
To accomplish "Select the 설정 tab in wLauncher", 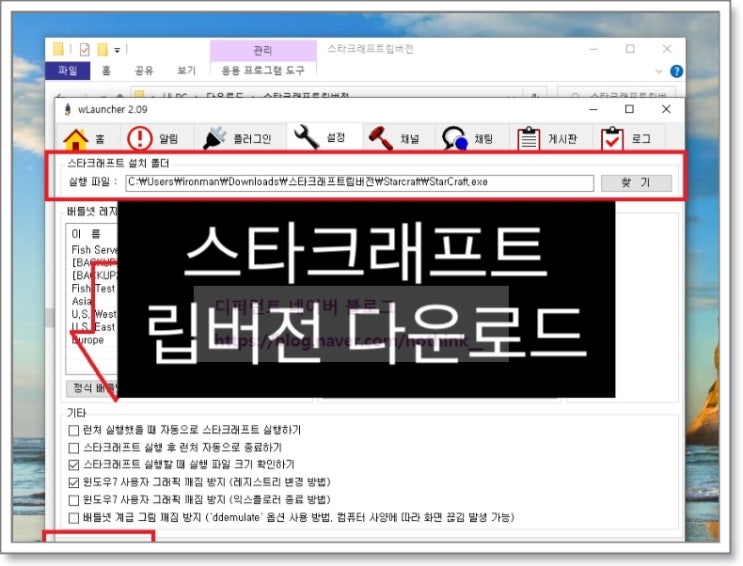I will (x=324, y=137).
